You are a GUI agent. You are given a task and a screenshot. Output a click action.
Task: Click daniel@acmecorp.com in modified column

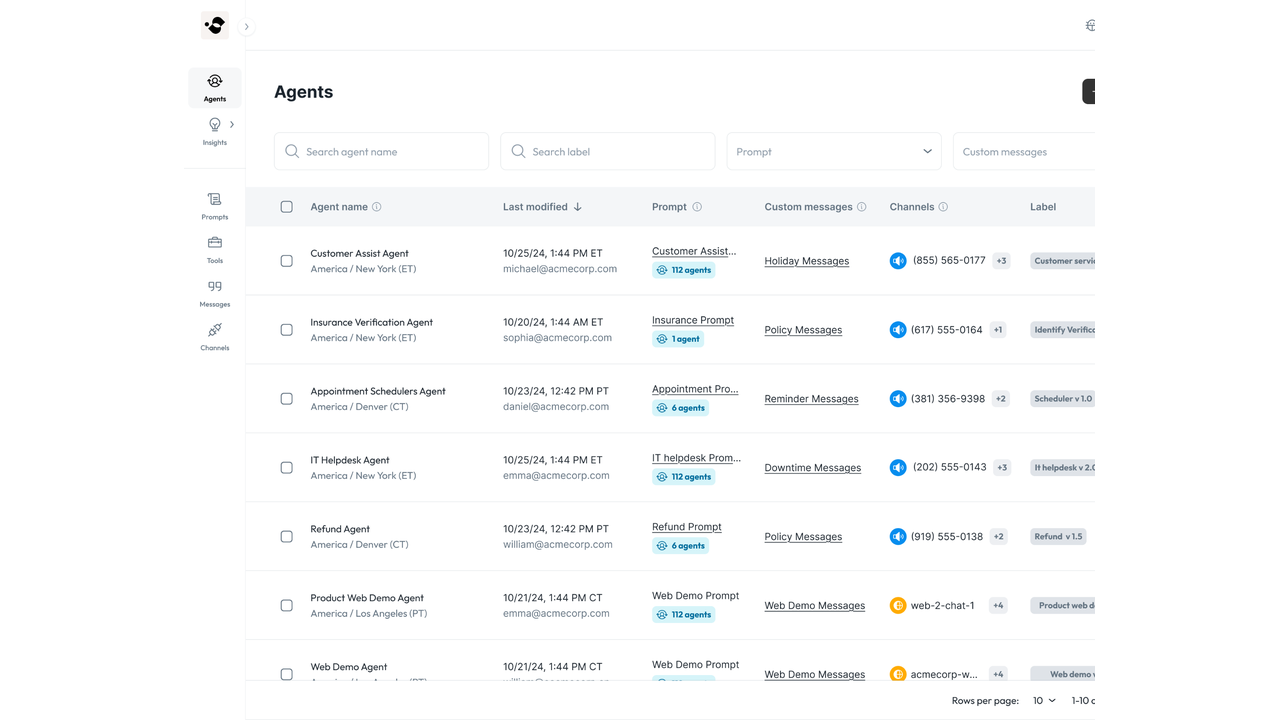point(556,407)
